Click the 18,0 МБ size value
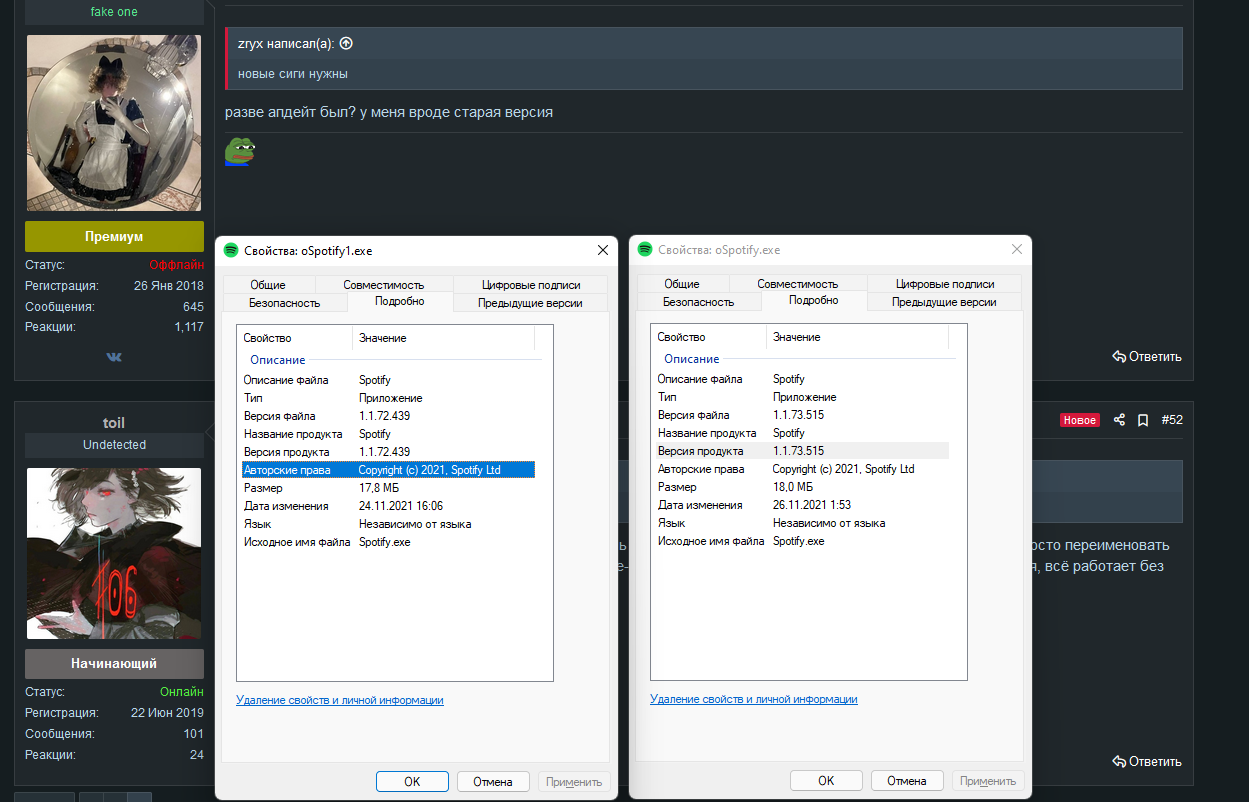The image size is (1249, 802). tap(795, 487)
